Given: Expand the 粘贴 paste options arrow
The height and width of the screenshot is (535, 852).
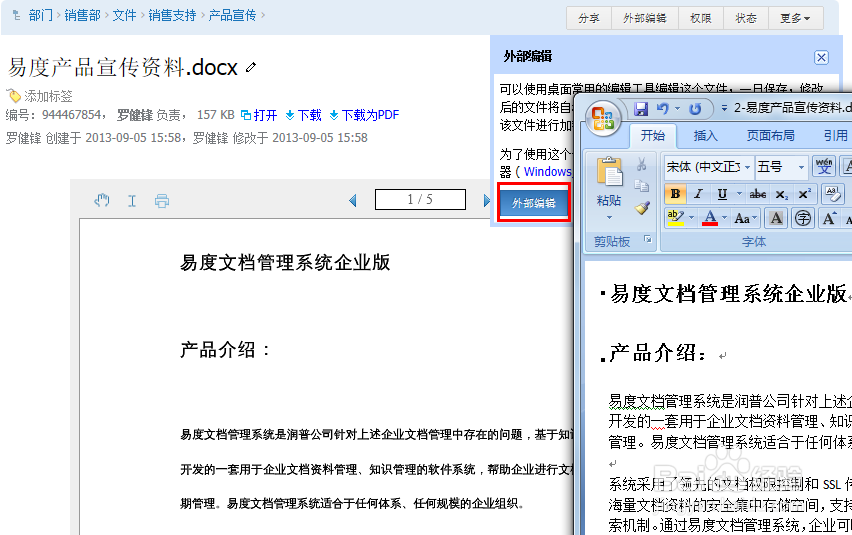Looking at the screenshot, I should tap(609, 218).
